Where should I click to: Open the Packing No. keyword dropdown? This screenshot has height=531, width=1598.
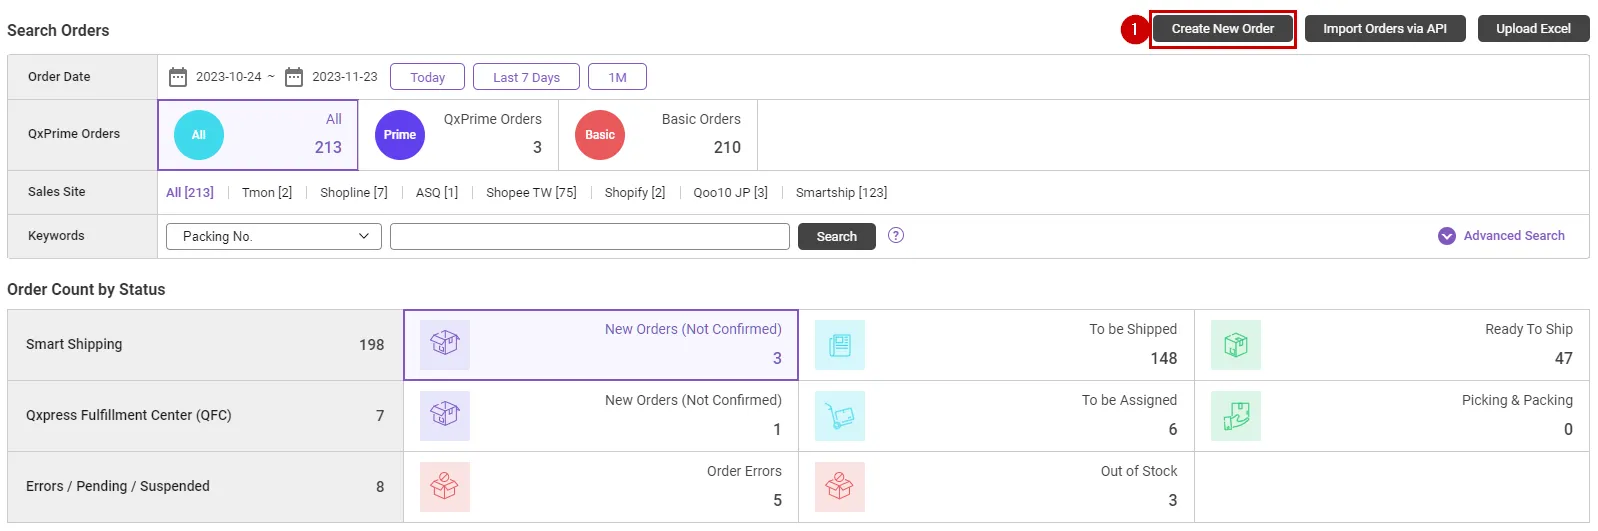point(274,237)
